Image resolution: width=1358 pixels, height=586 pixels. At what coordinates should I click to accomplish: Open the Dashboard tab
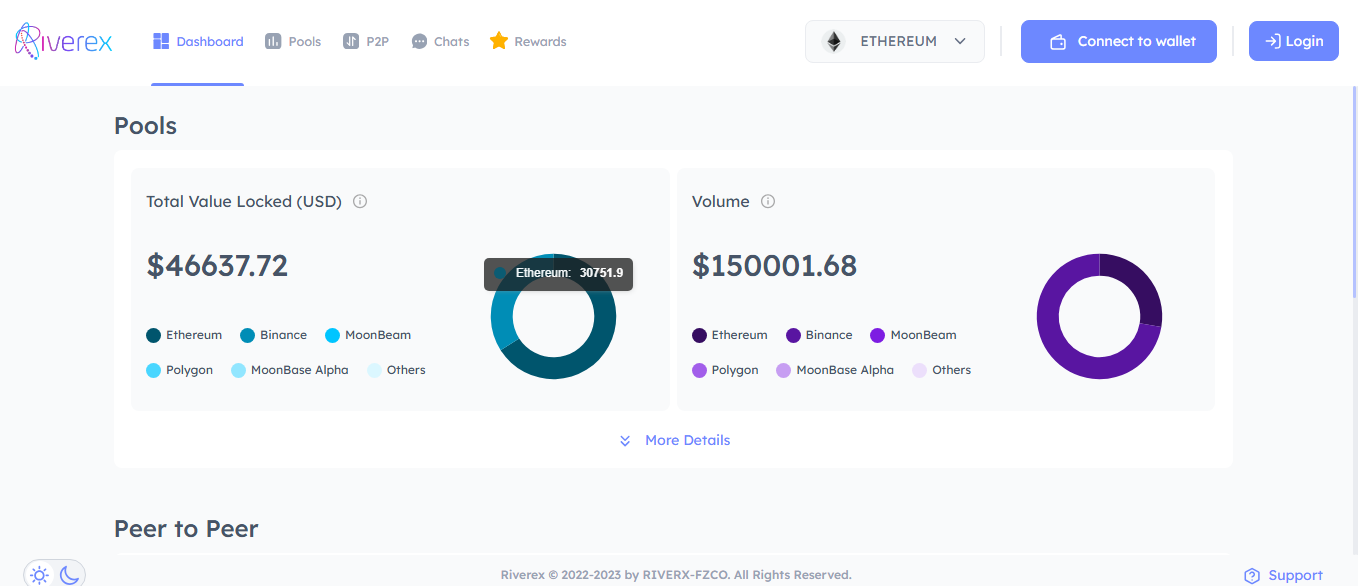pos(198,42)
